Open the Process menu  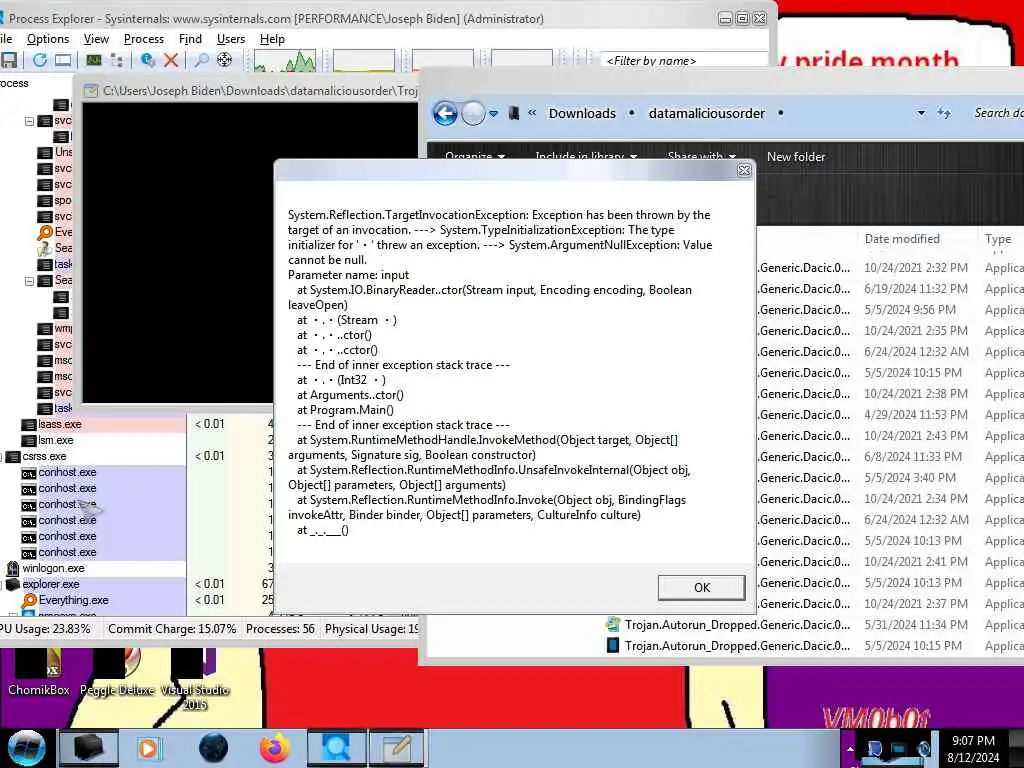pos(144,39)
